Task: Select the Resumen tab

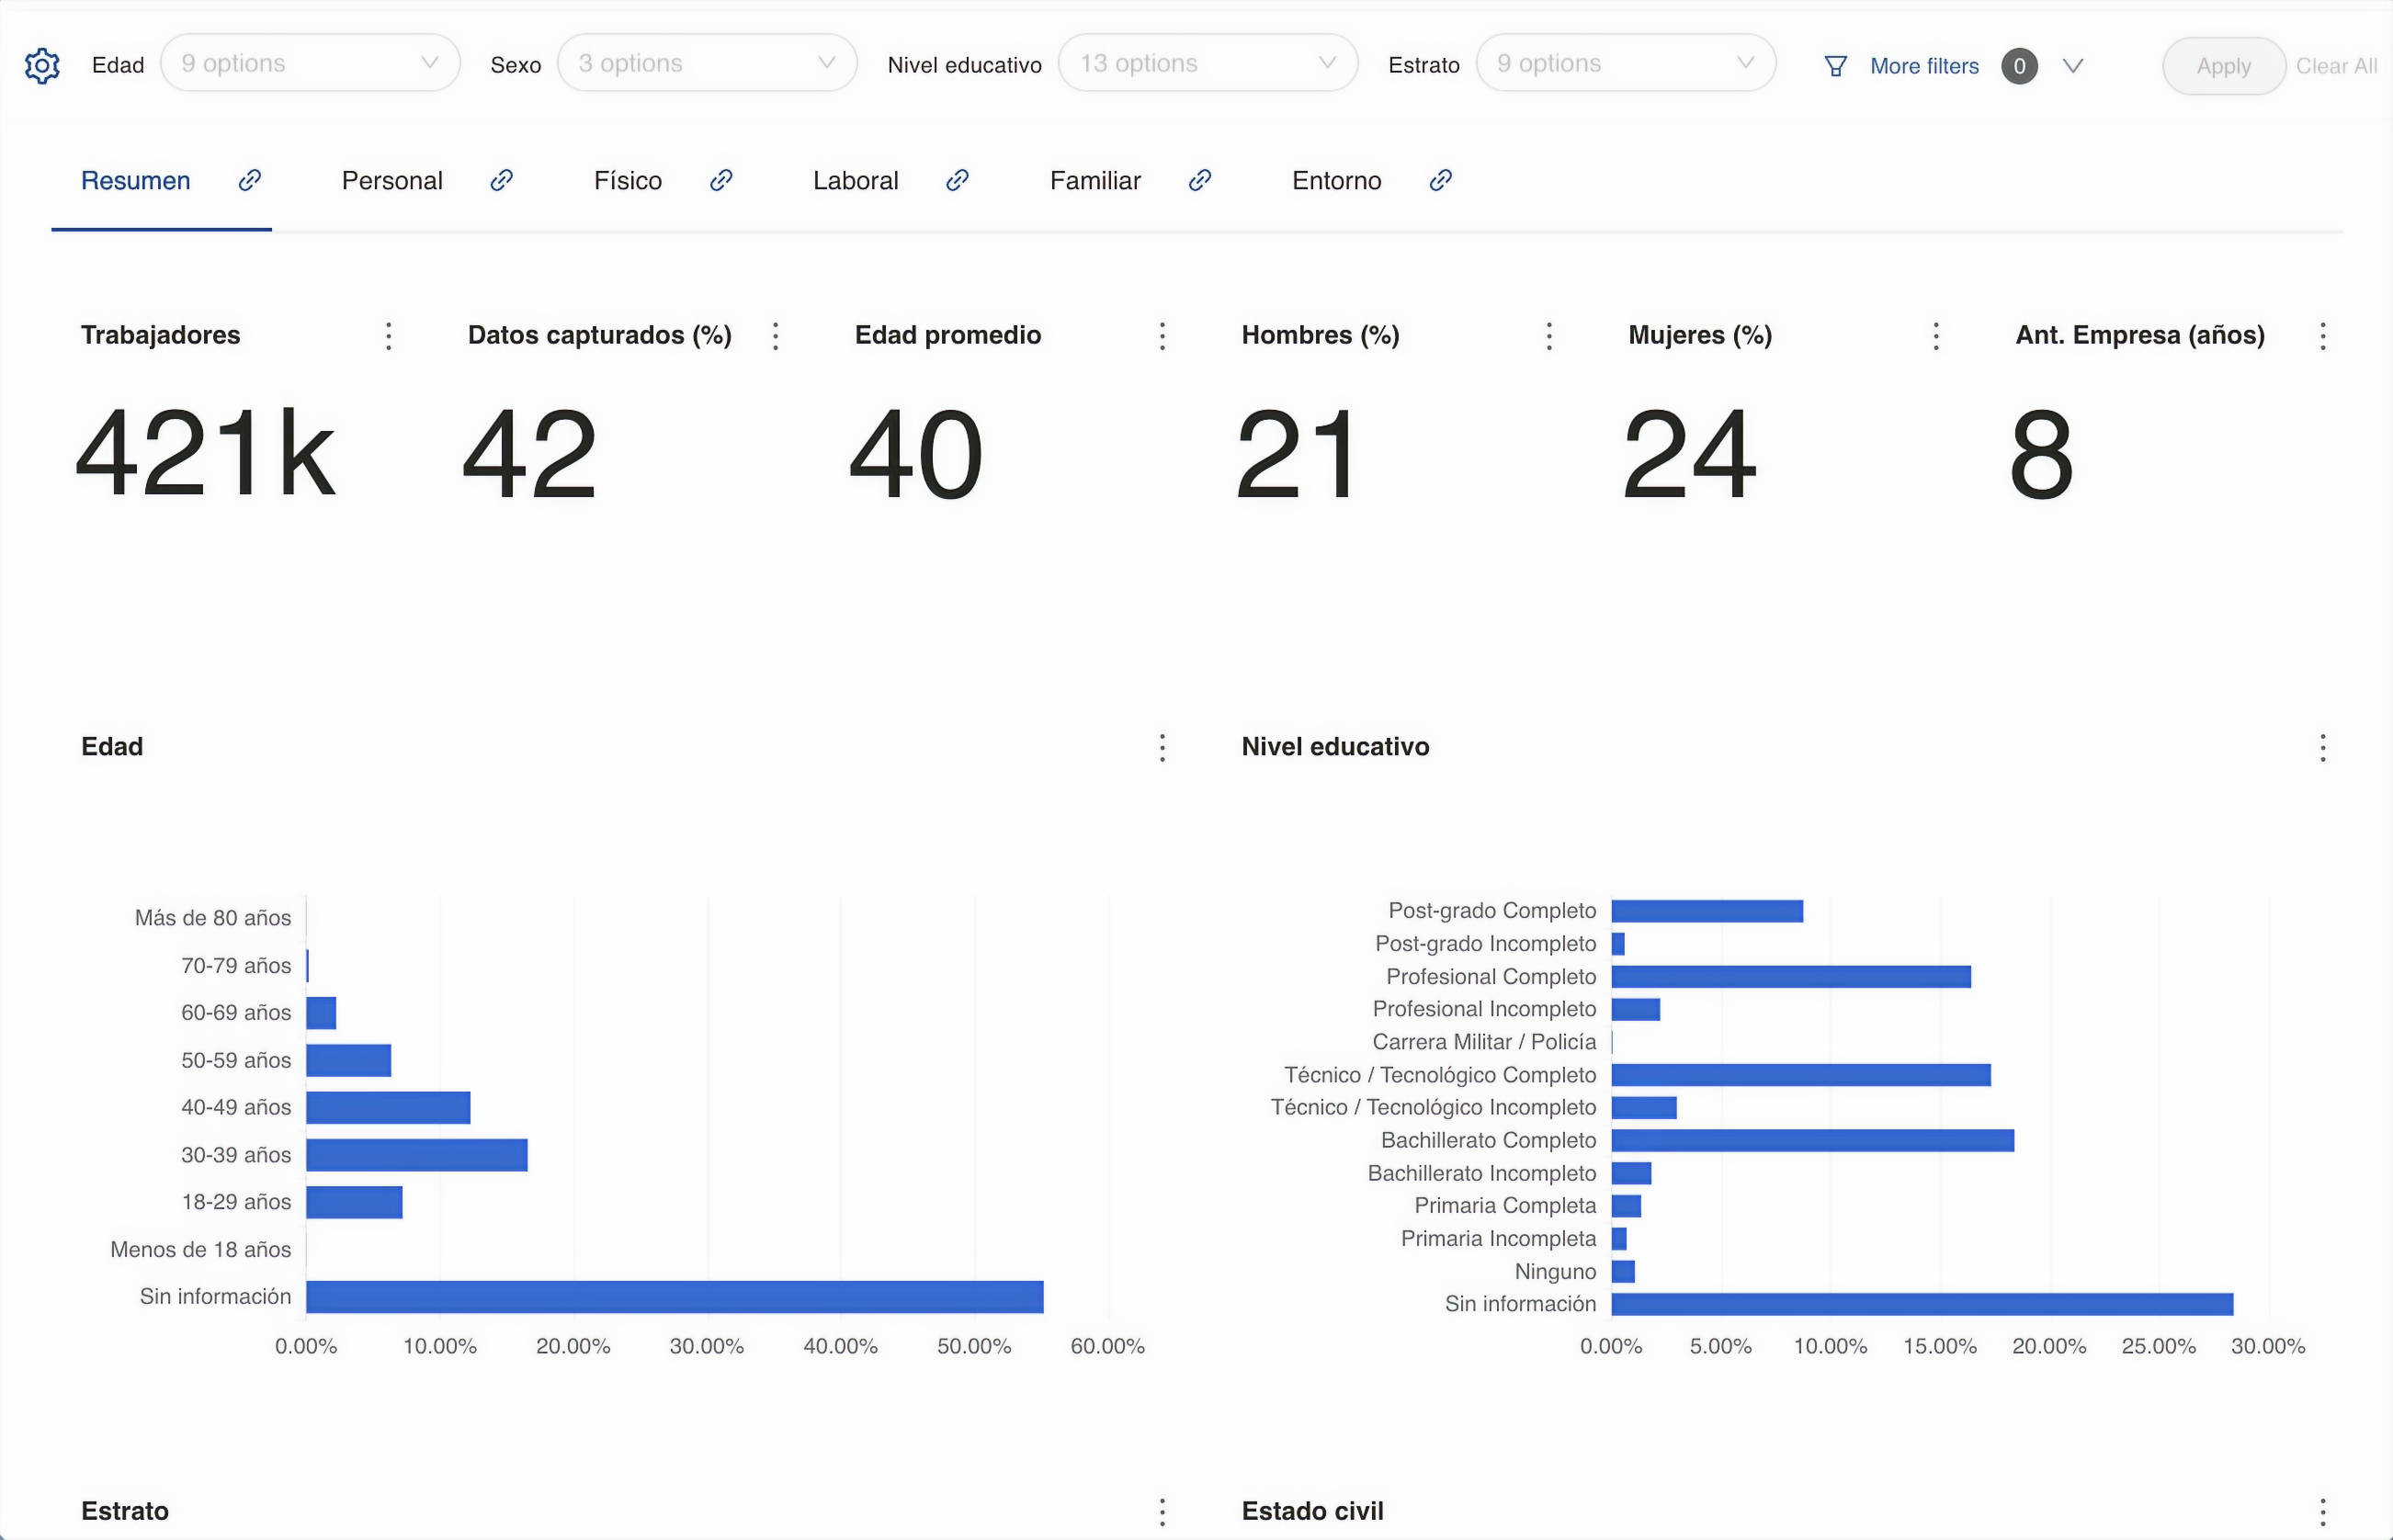Action: 136,181
